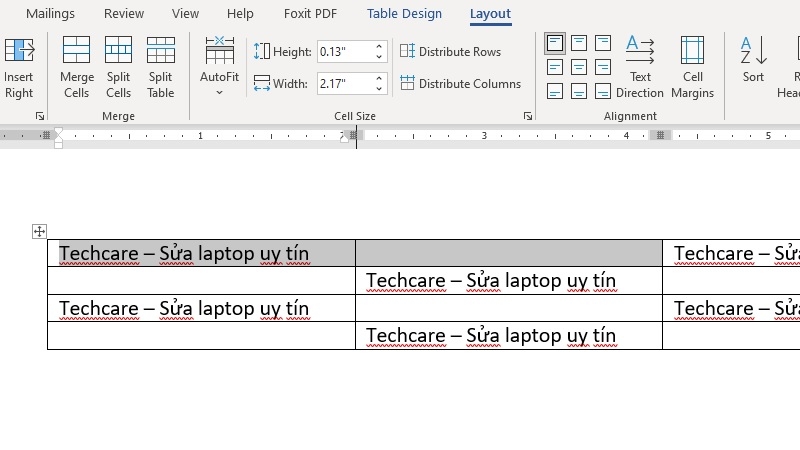Click Distribute Rows

pyautogui.click(x=451, y=52)
